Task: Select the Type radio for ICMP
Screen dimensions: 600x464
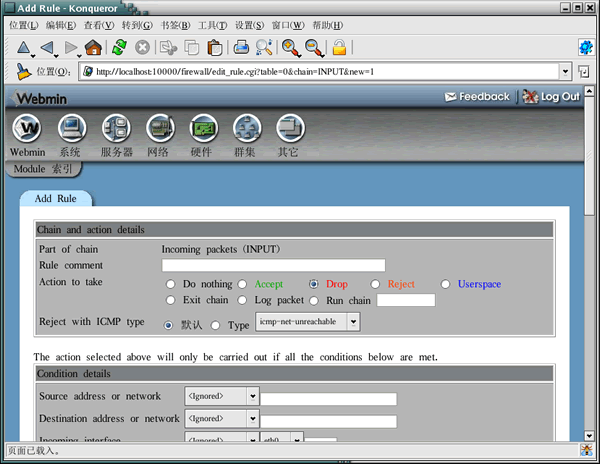Action: [x=215, y=326]
